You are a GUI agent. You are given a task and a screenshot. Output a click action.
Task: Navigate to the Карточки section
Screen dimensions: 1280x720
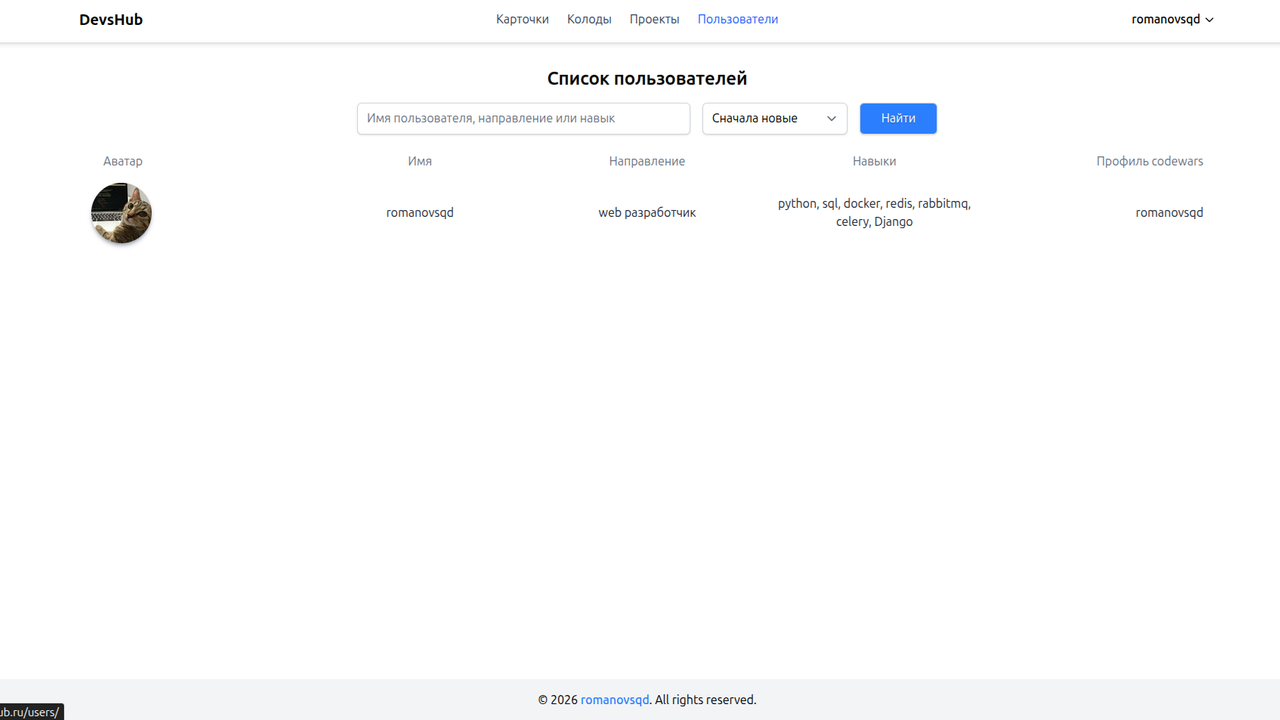522,19
